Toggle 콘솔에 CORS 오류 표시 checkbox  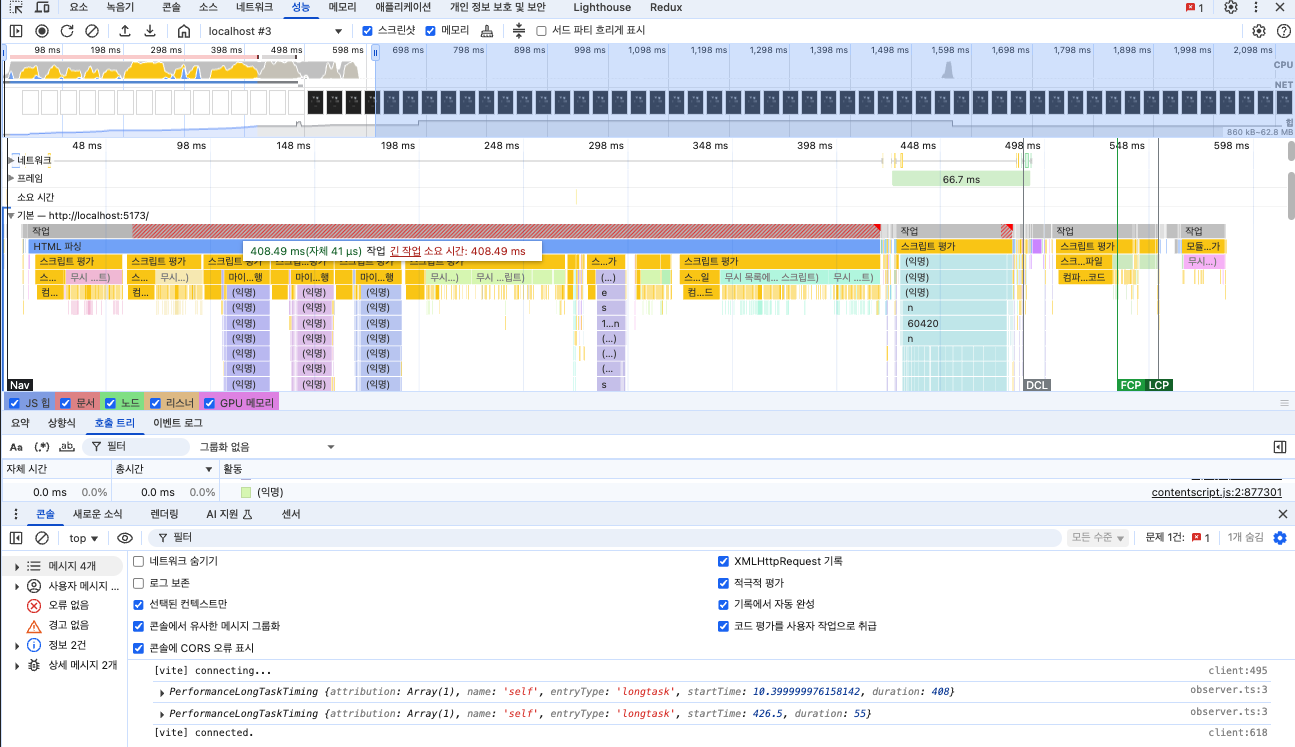pos(139,648)
